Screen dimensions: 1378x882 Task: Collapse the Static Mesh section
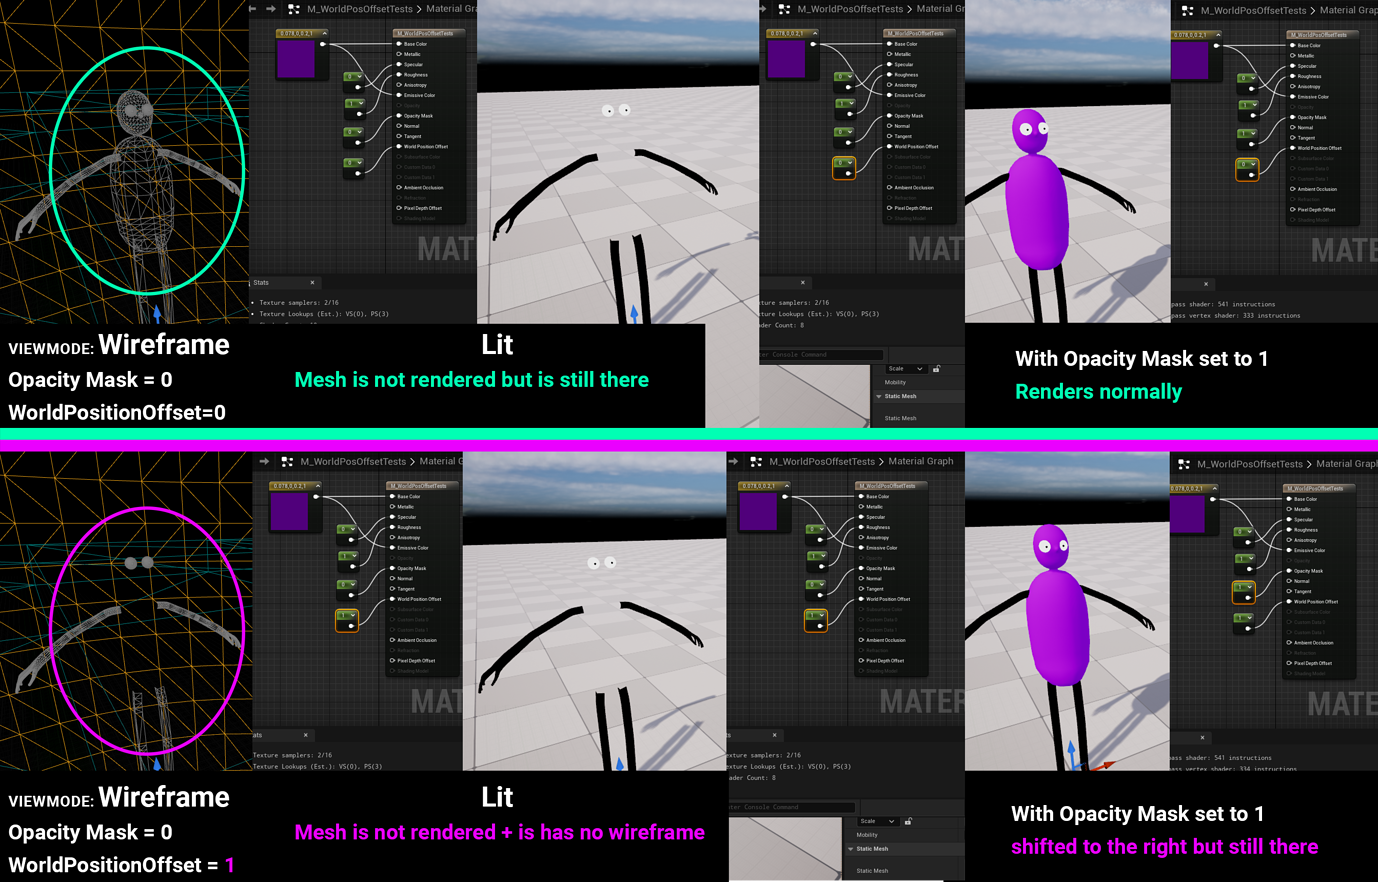click(x=879, y=396)
